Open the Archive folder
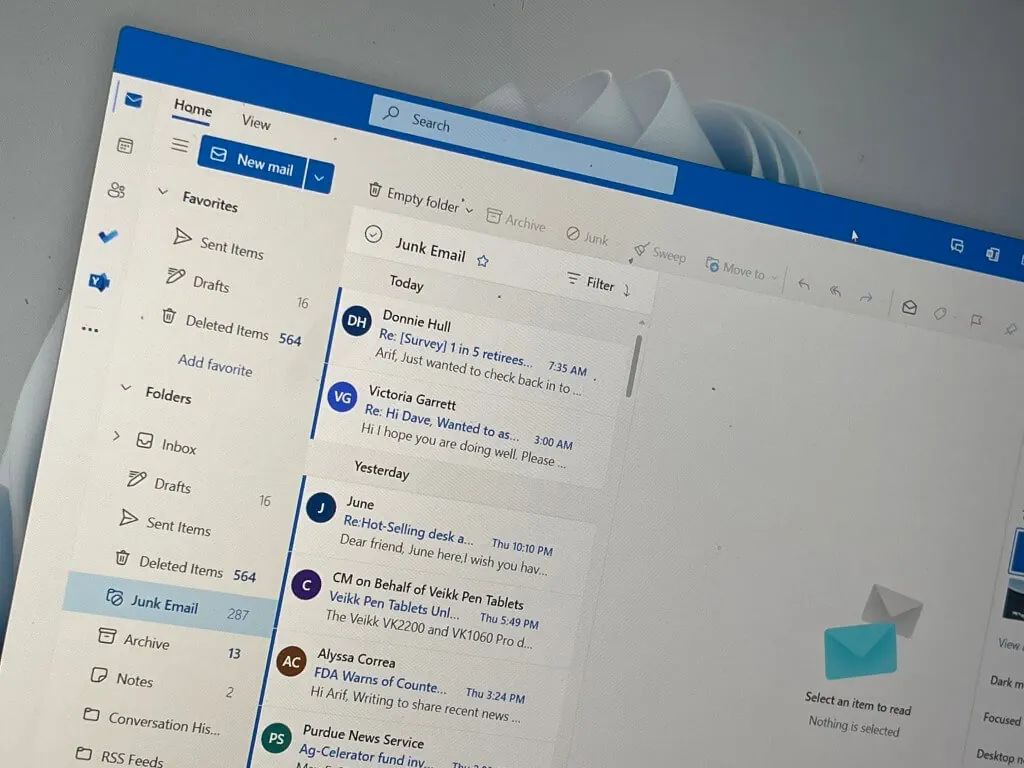This screenshot has height=768, width=1024. pyautogui.click(x=134, y=639)
